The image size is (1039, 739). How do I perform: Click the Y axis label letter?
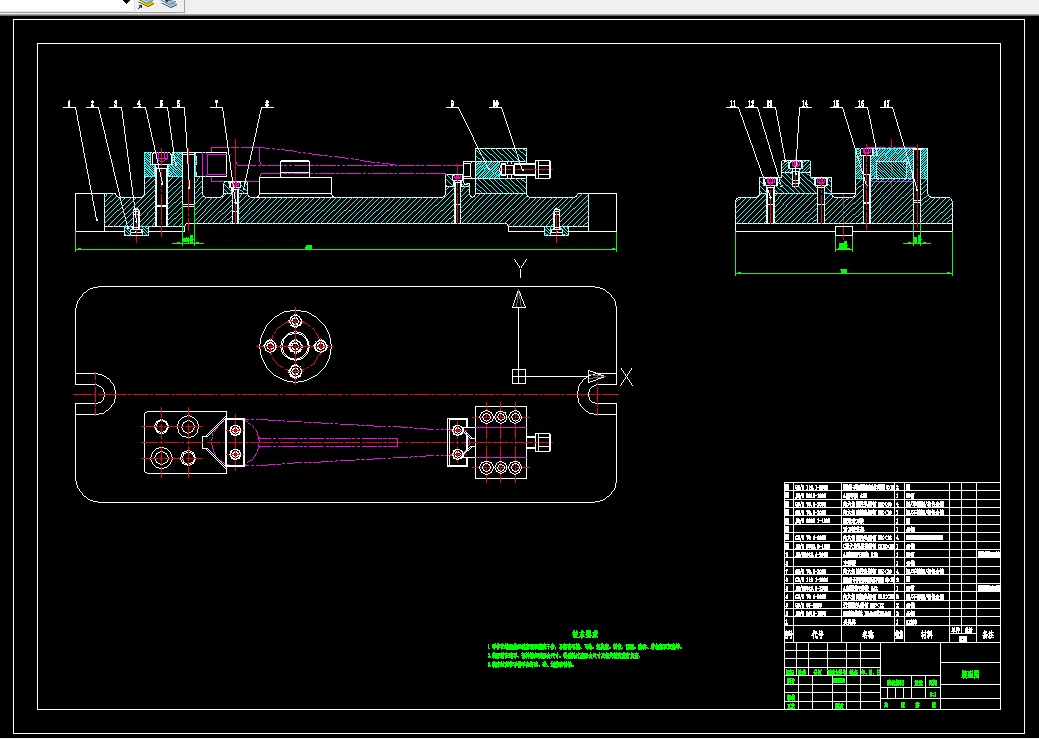(x=519, y=268)
